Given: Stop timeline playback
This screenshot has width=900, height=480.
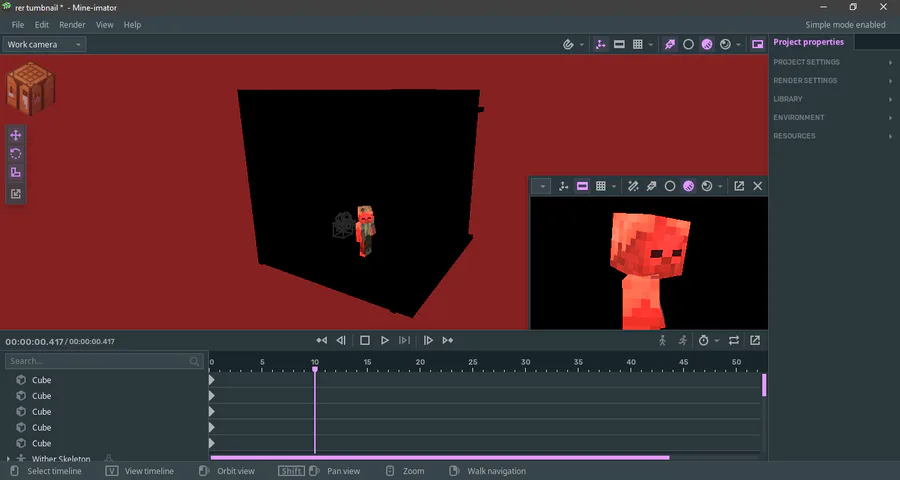Looking at the screenshot, I should coord(364,340).
